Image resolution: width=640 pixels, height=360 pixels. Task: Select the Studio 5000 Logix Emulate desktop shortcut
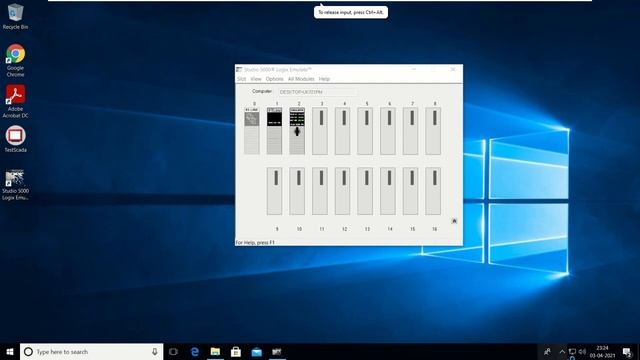[x=15, y=185]
